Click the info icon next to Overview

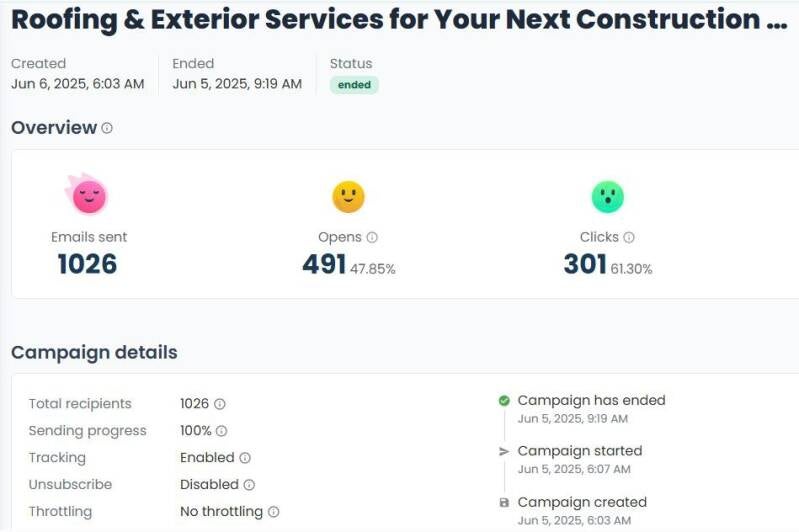(x=107, y=128)
